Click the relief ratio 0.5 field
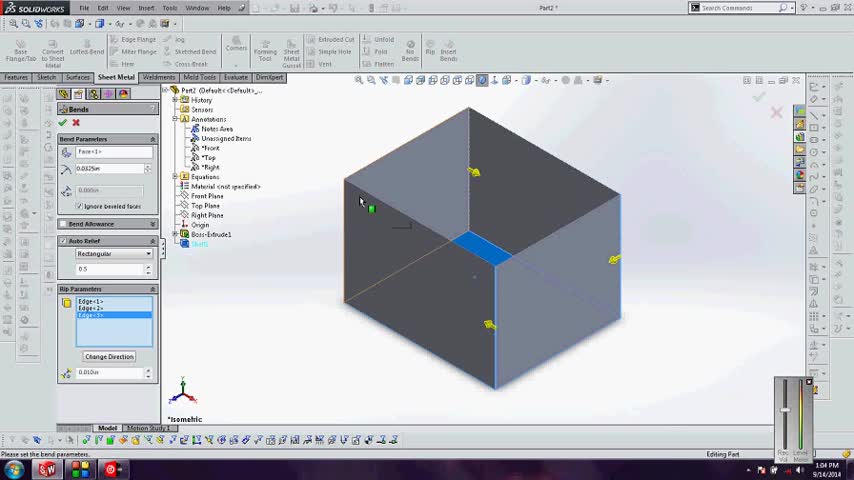This screenshot has width=854, height=480. point(109,269)
